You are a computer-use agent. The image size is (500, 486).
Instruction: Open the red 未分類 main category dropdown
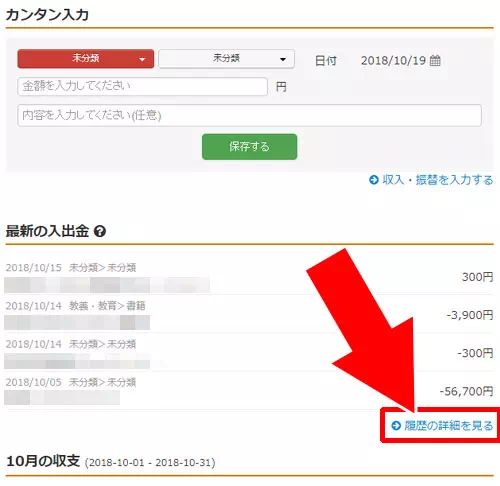pyautogui.click(x=86, y=59)
